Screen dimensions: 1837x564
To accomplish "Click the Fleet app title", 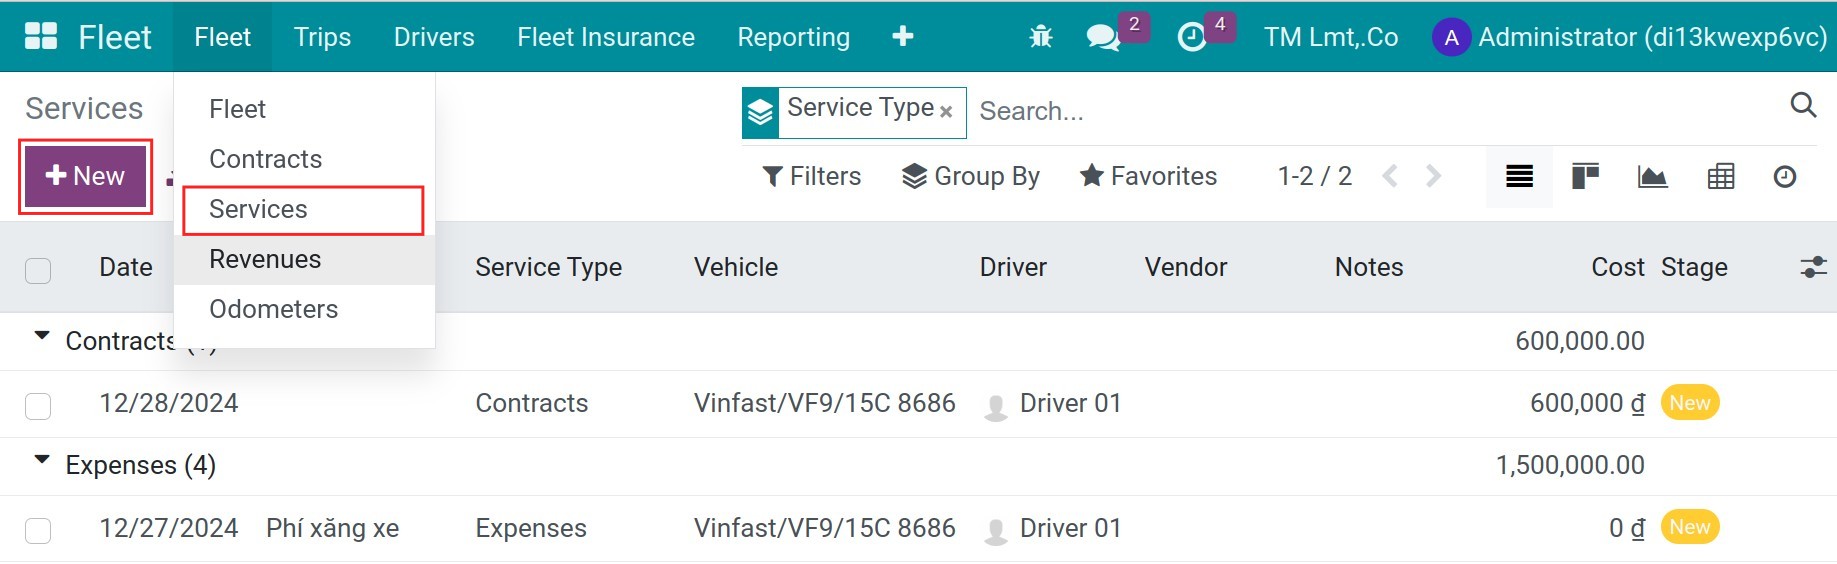I will 115,37.
